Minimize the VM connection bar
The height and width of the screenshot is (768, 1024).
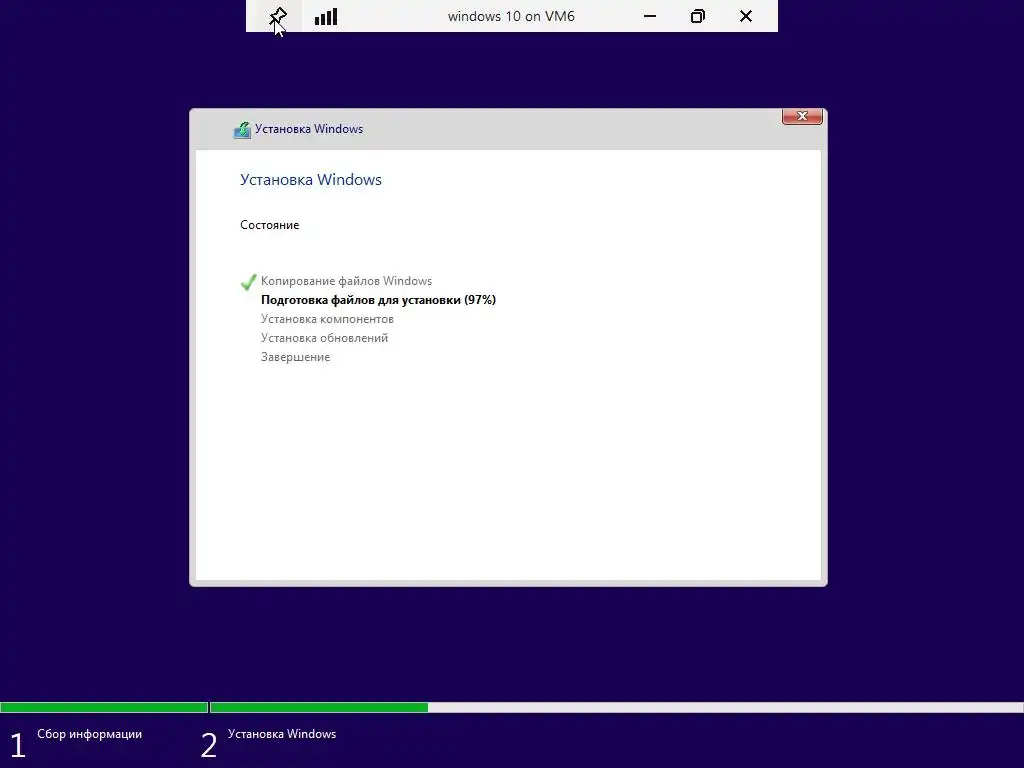pos(650,16)
